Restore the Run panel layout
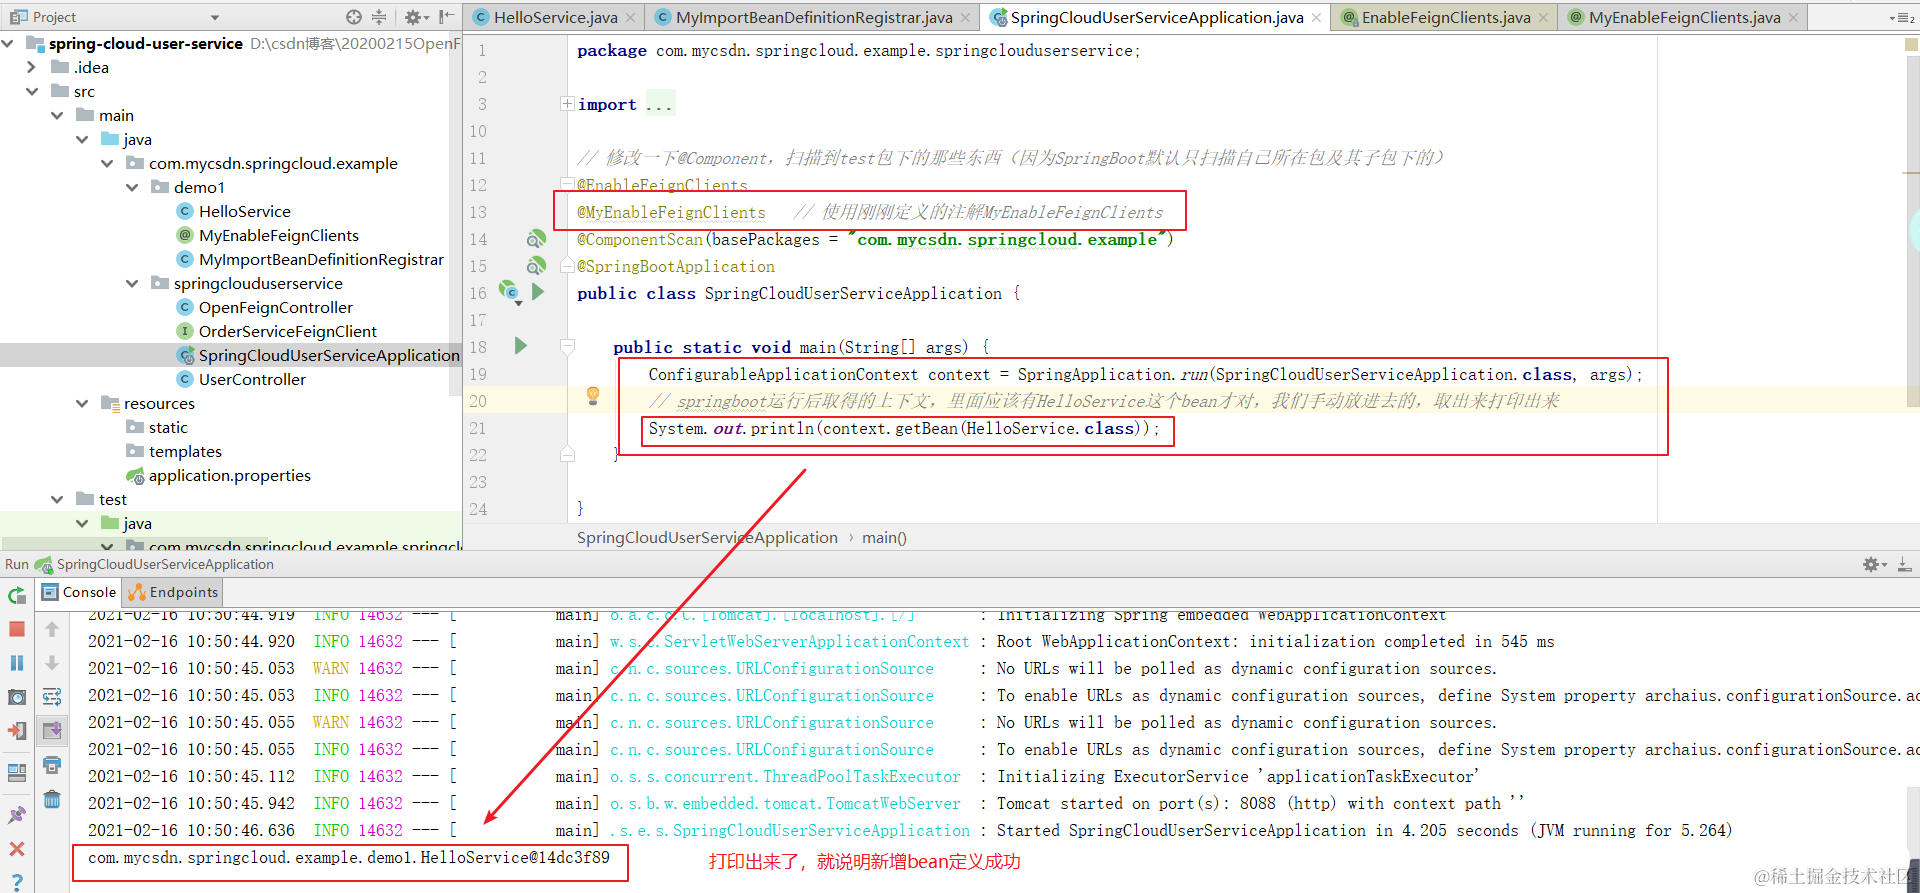 coord(17,773)
